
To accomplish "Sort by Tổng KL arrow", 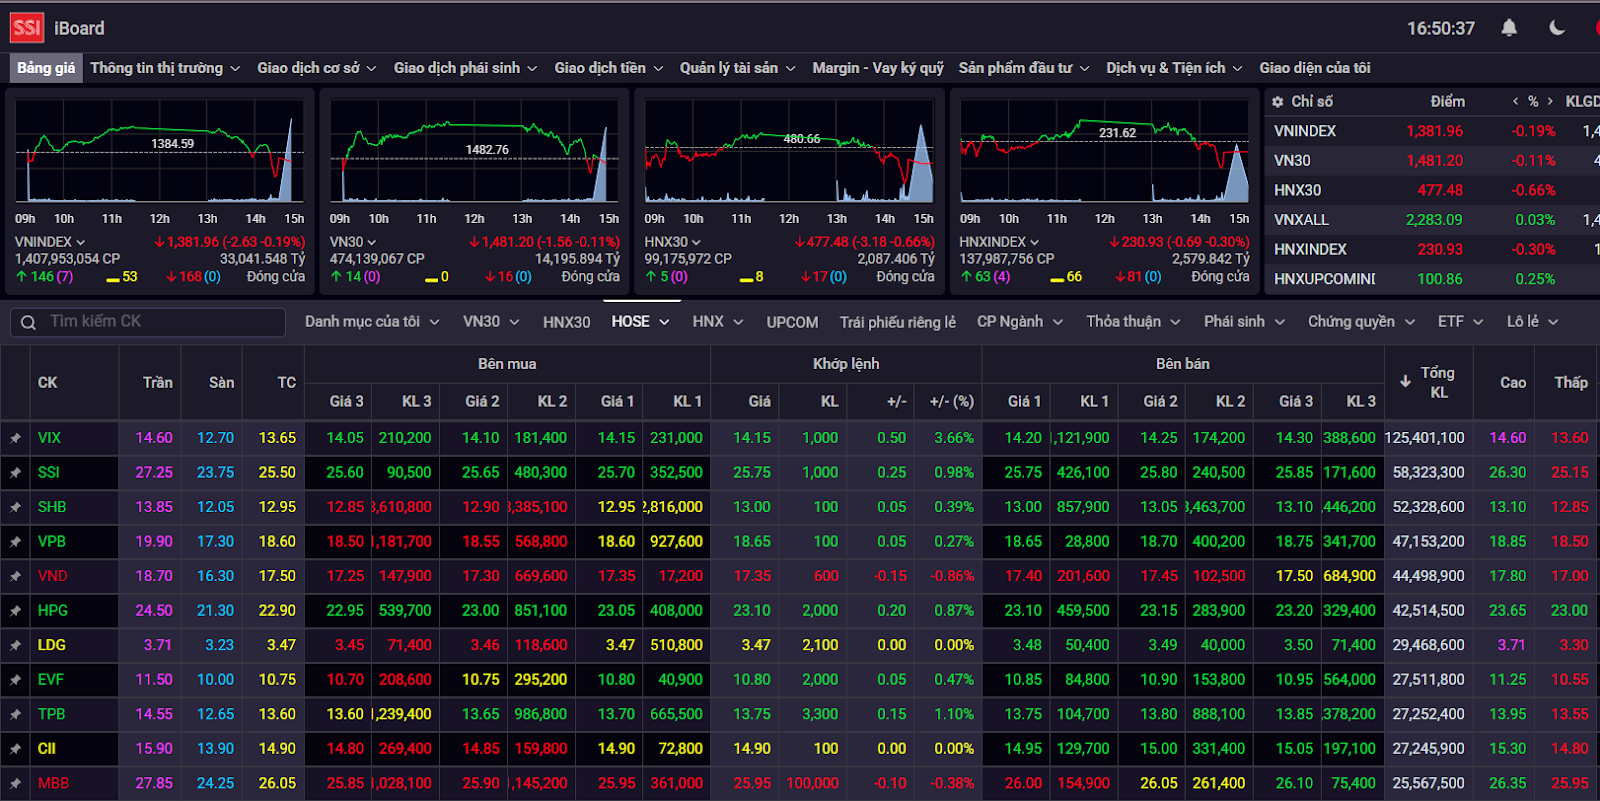I will 1405,382.
